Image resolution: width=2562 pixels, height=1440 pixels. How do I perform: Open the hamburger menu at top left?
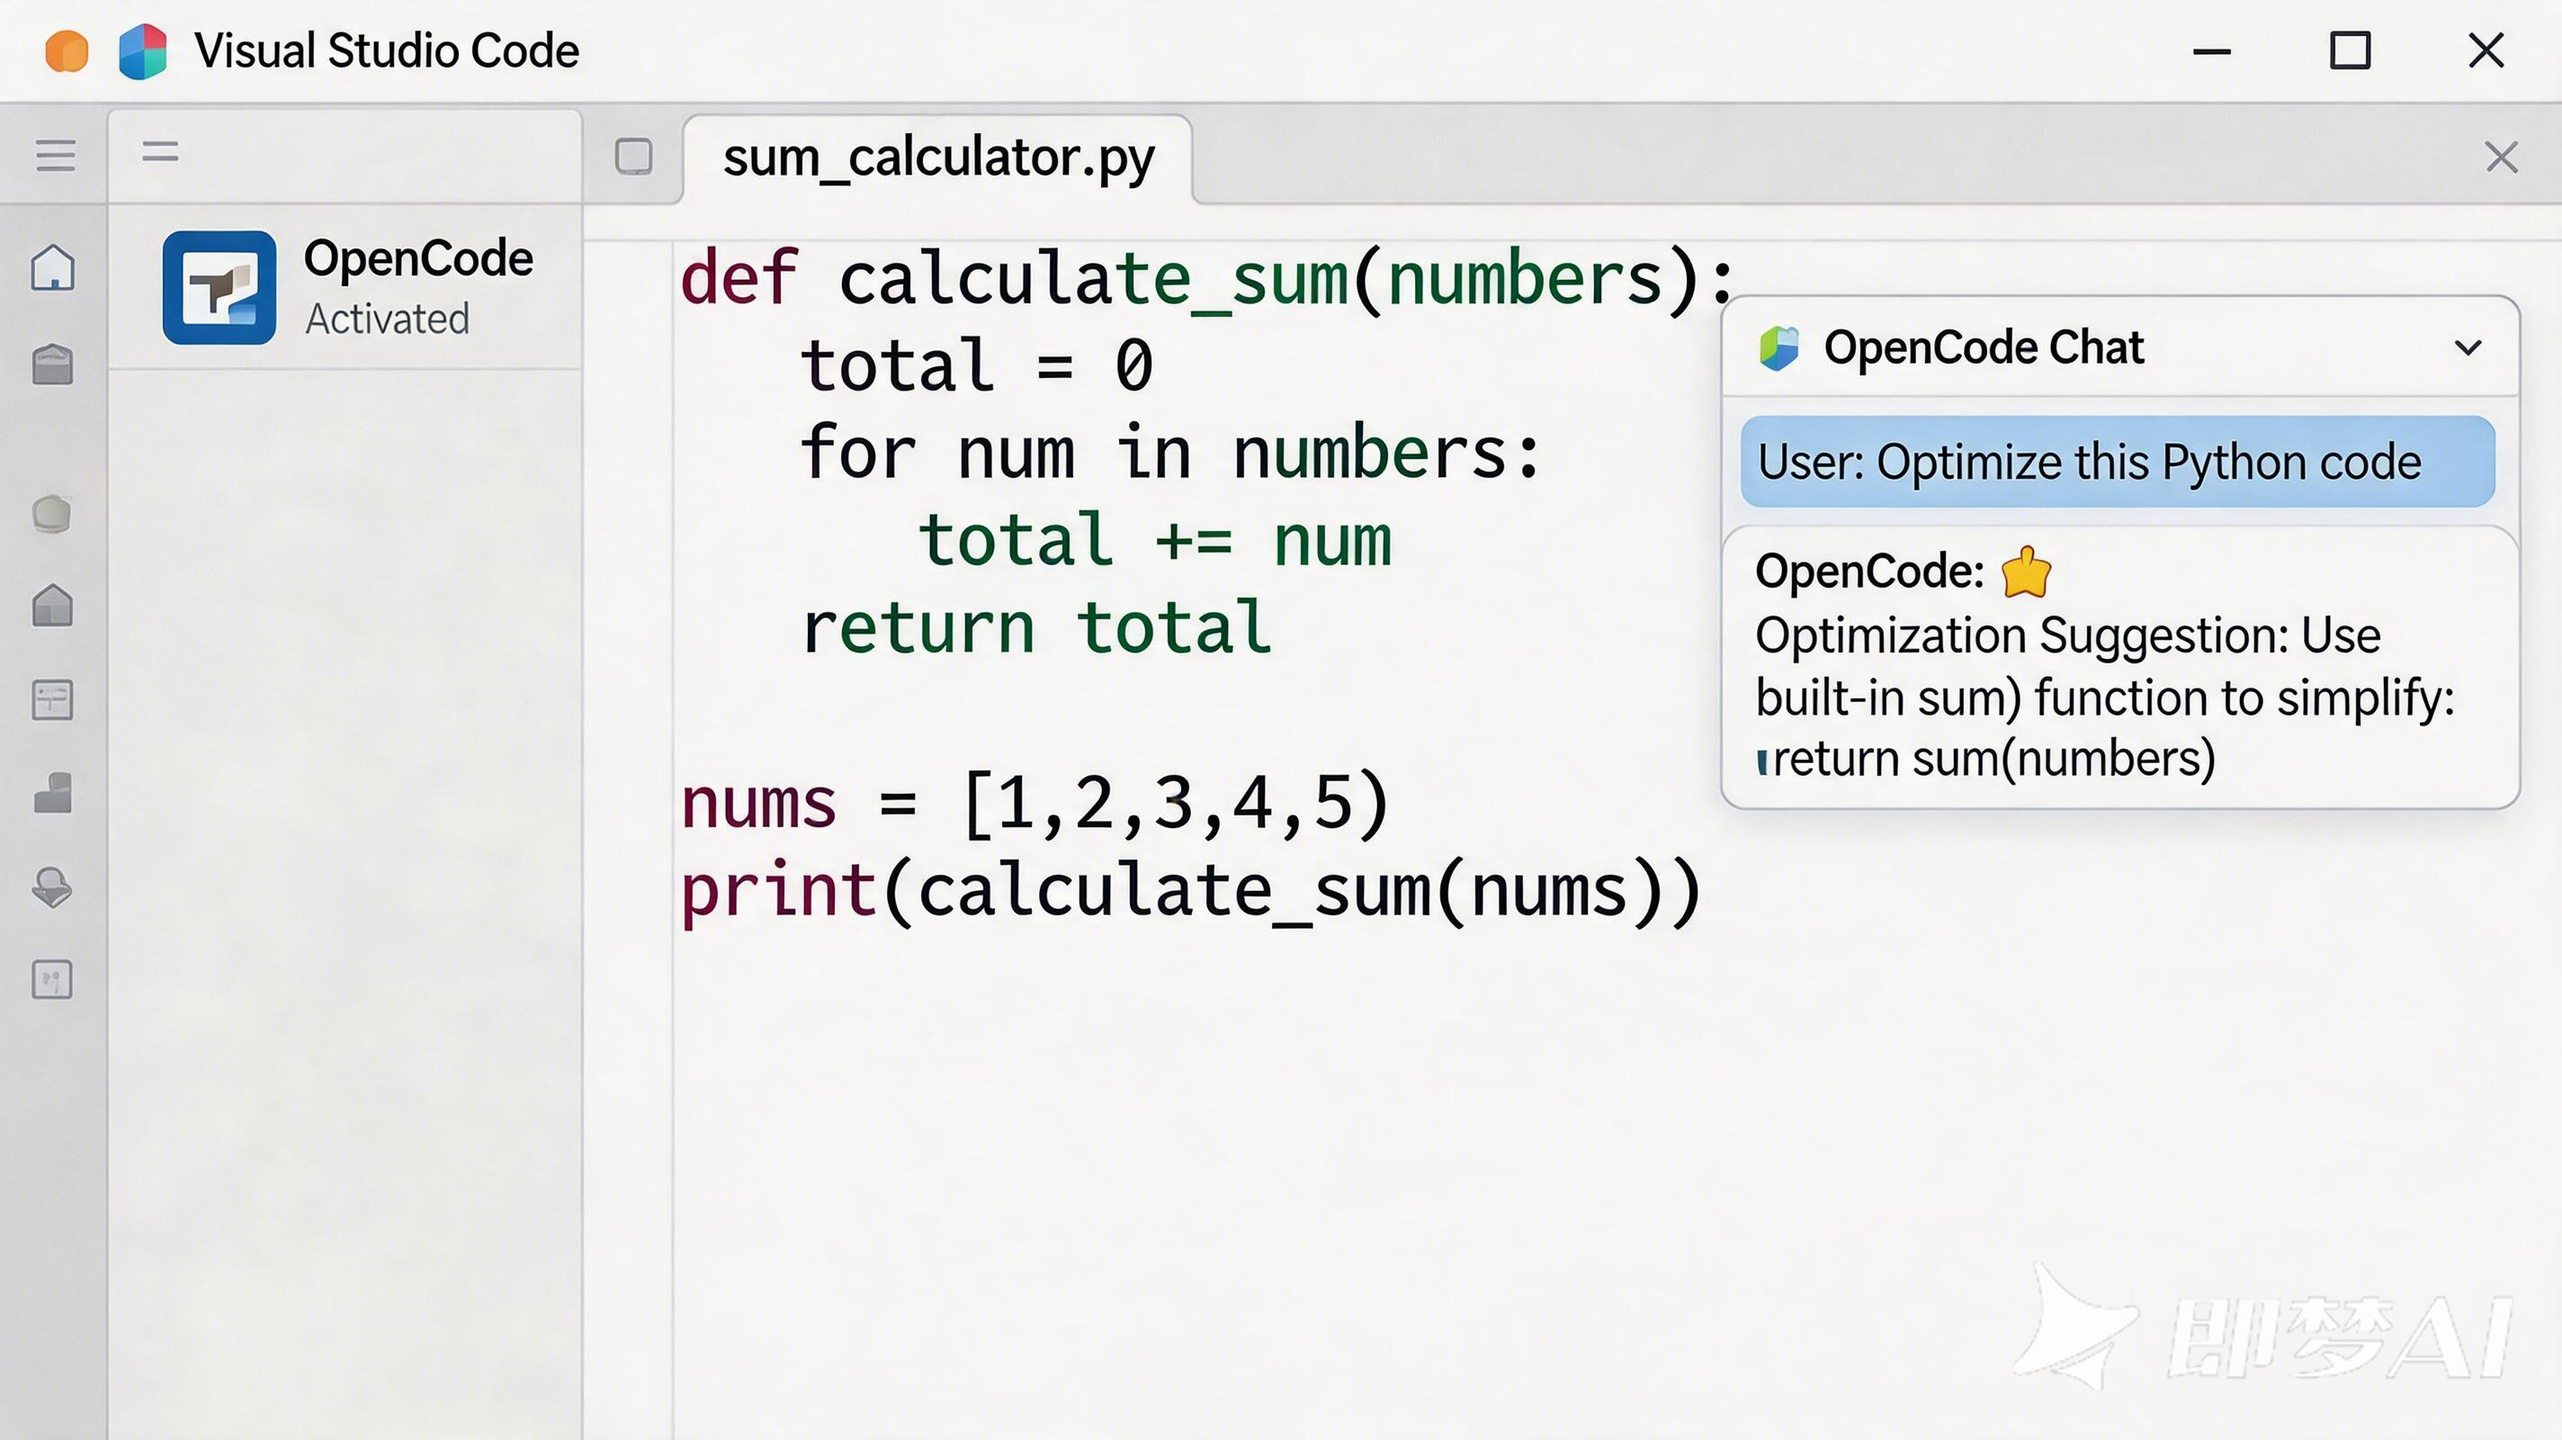(56, 155)
